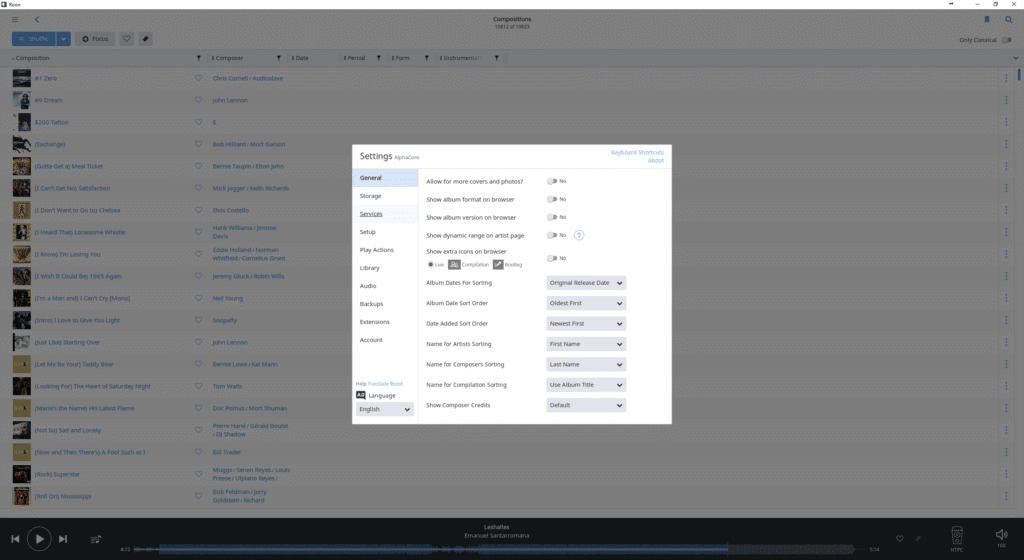
Task: Open 'Show Composer Credits' dropdown
Action: click(586, 405)
